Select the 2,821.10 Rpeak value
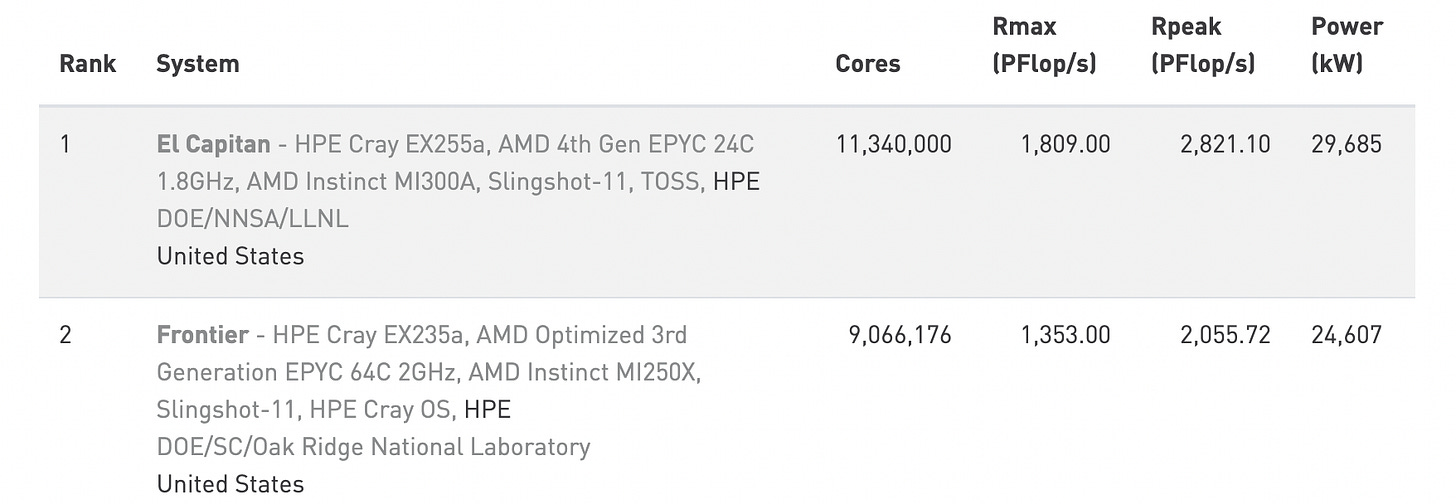 pos(1225,144)
